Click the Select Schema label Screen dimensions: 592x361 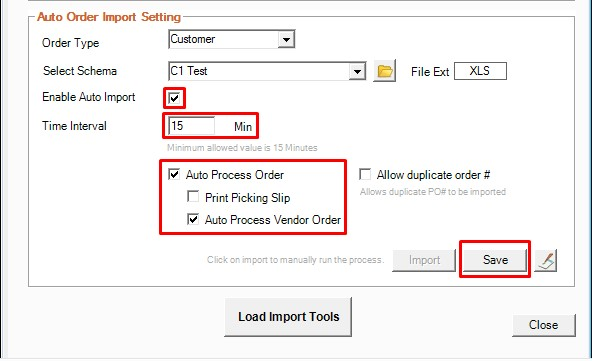[x=80, y=71]
